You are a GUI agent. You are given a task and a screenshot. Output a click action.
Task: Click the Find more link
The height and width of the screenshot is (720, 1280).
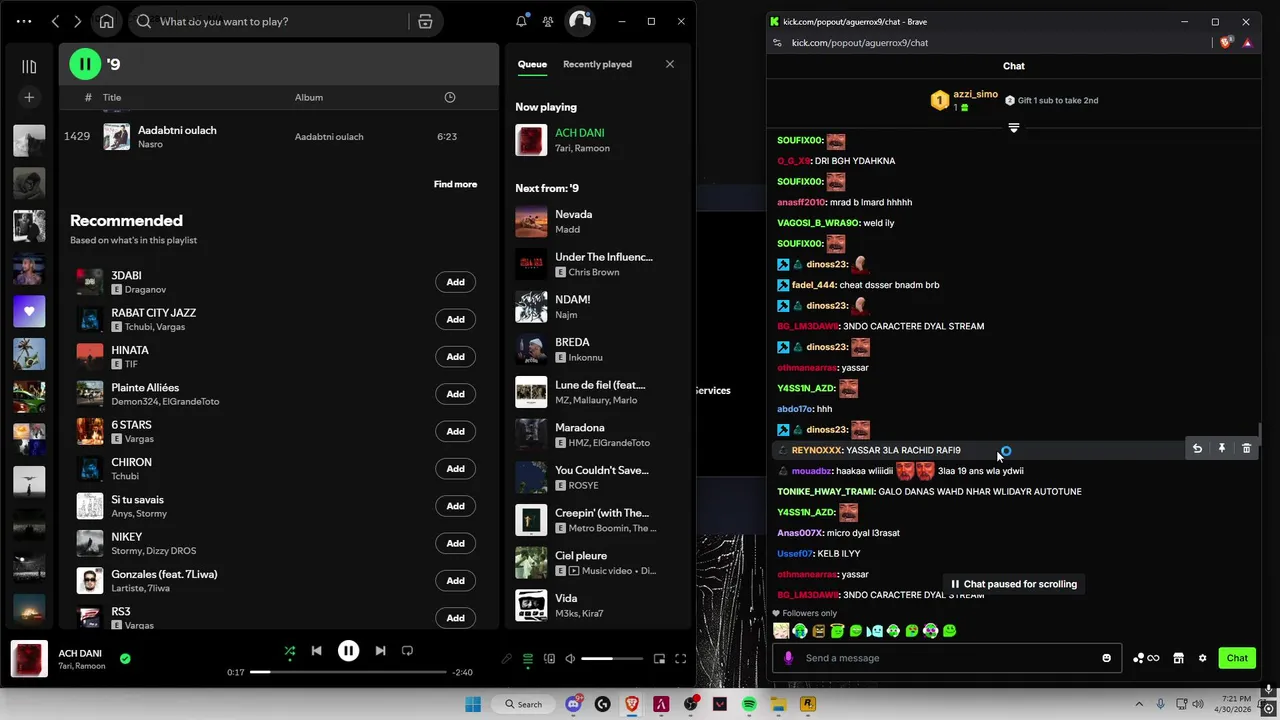[455, 184]
